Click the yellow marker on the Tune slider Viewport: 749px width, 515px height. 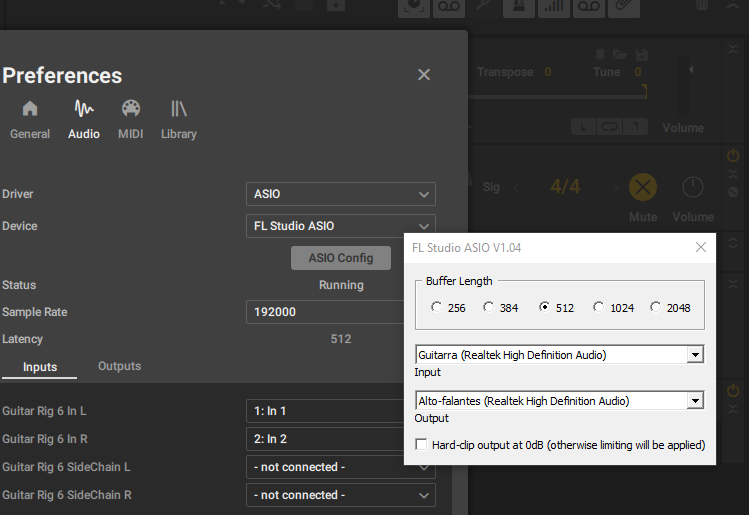pyautogui.click(x=644, y=91)
